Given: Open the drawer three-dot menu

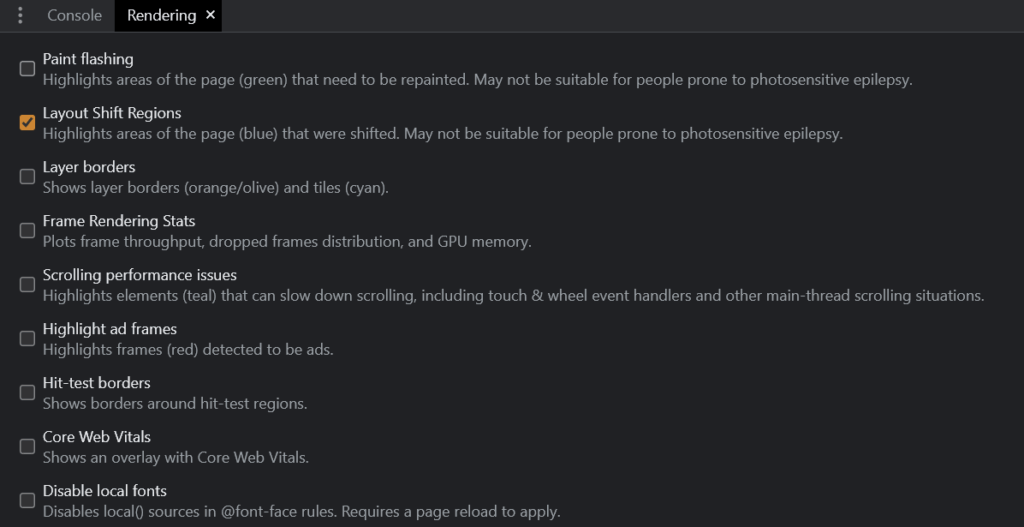Looking at the screenshot, I should 20,16.
